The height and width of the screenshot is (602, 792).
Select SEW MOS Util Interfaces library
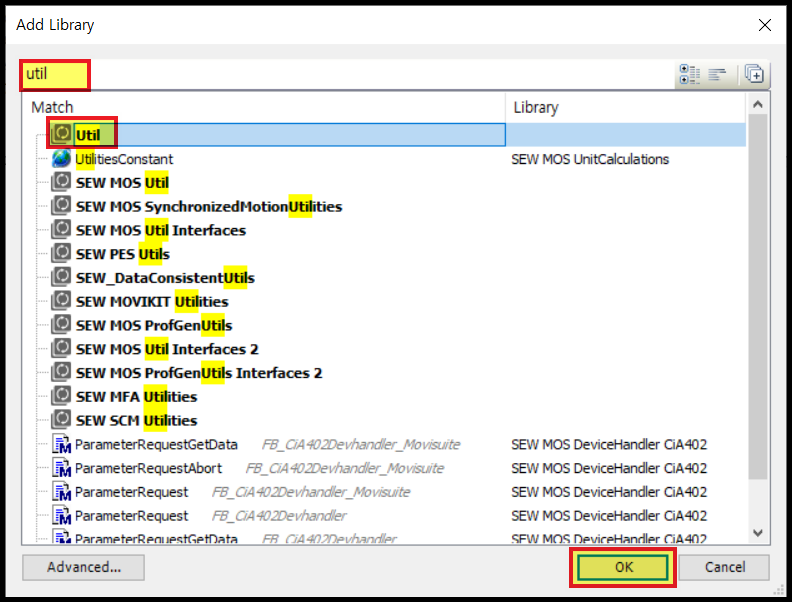click(161, 230)
